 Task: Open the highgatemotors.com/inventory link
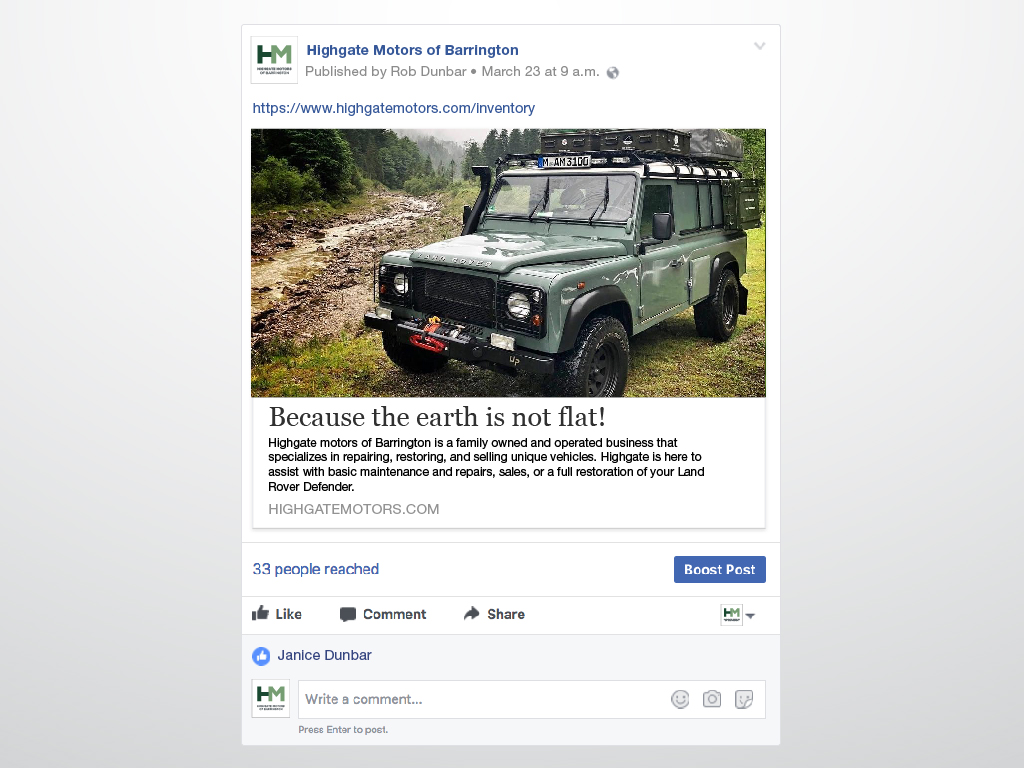click(394, 108)
